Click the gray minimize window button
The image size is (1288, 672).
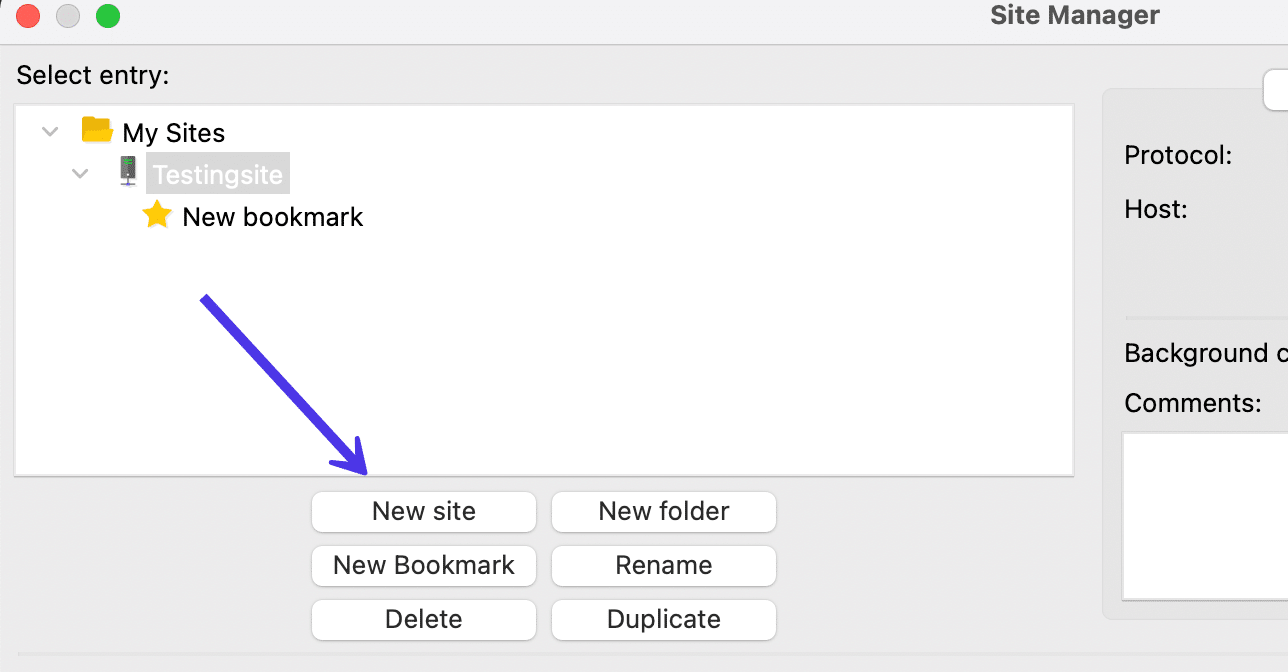point(68,16)
